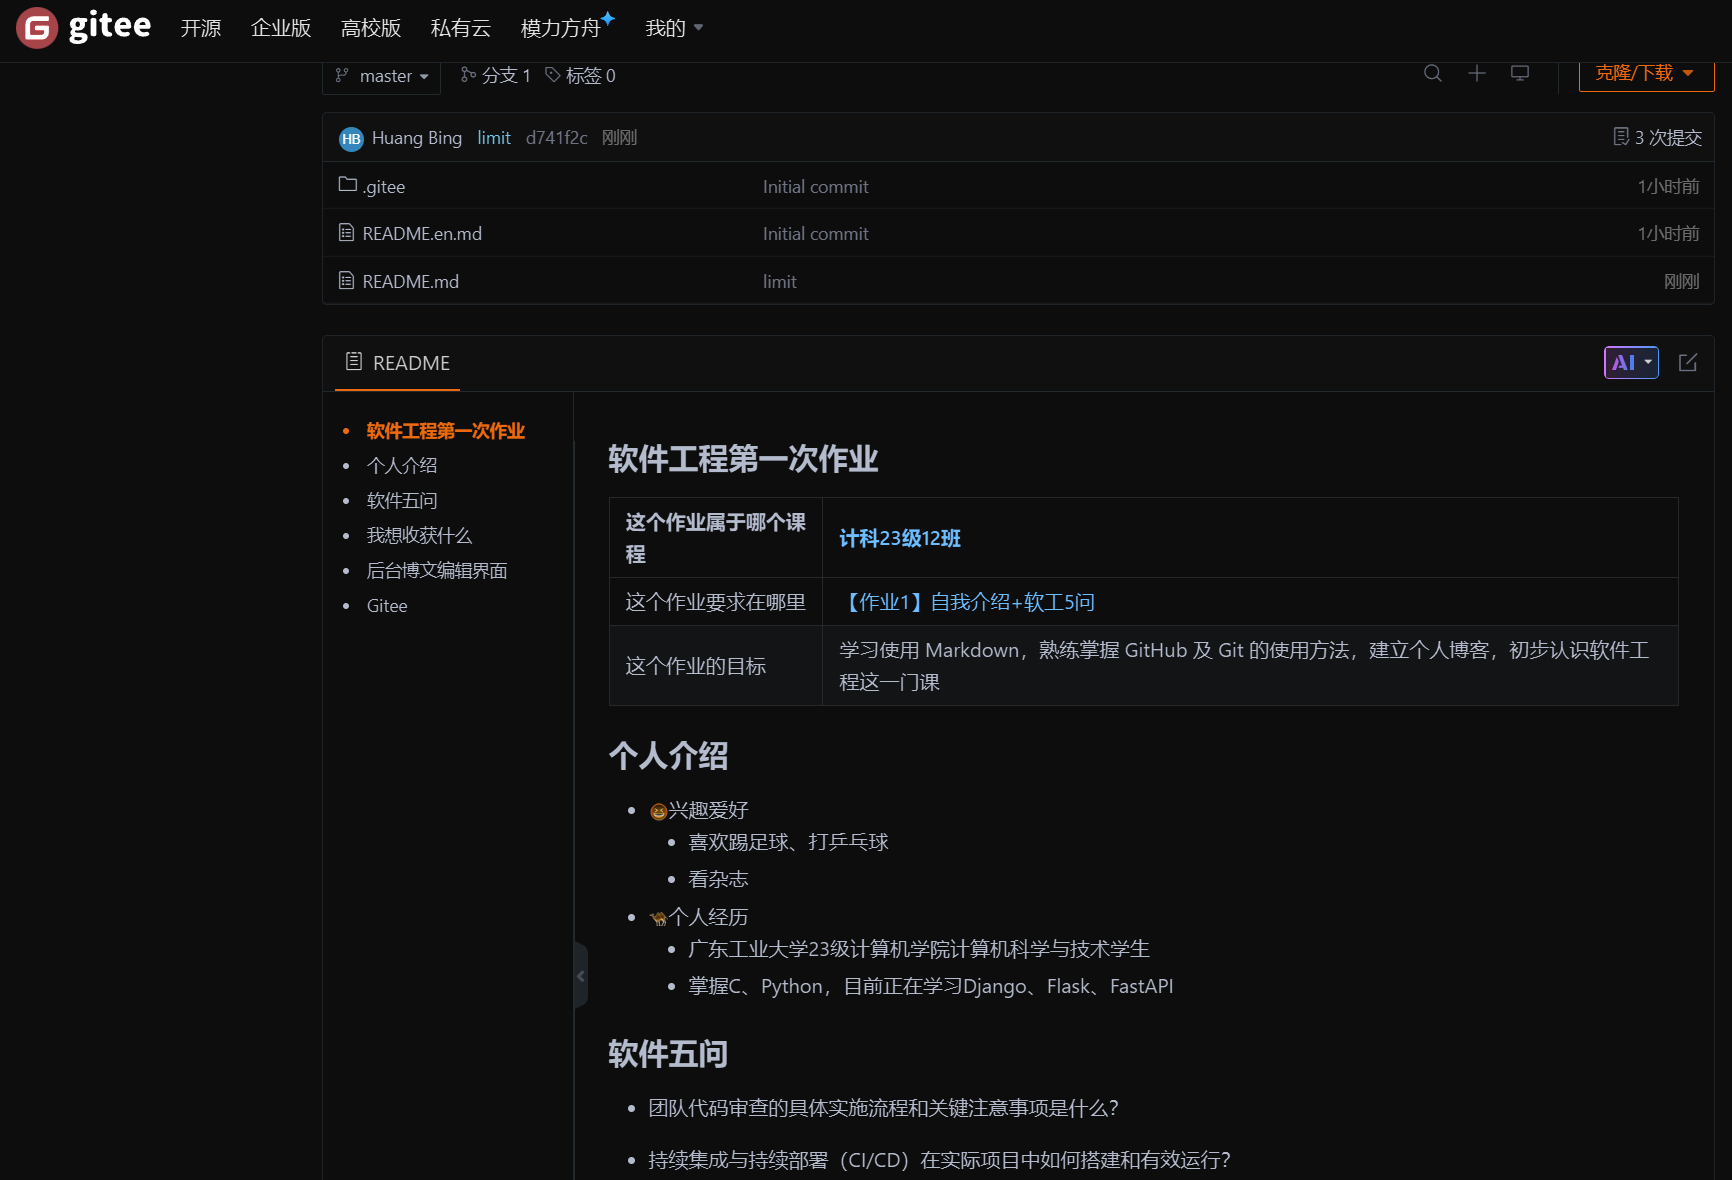
Task: Click the .gitee folder icon
Action: point(346,185)
